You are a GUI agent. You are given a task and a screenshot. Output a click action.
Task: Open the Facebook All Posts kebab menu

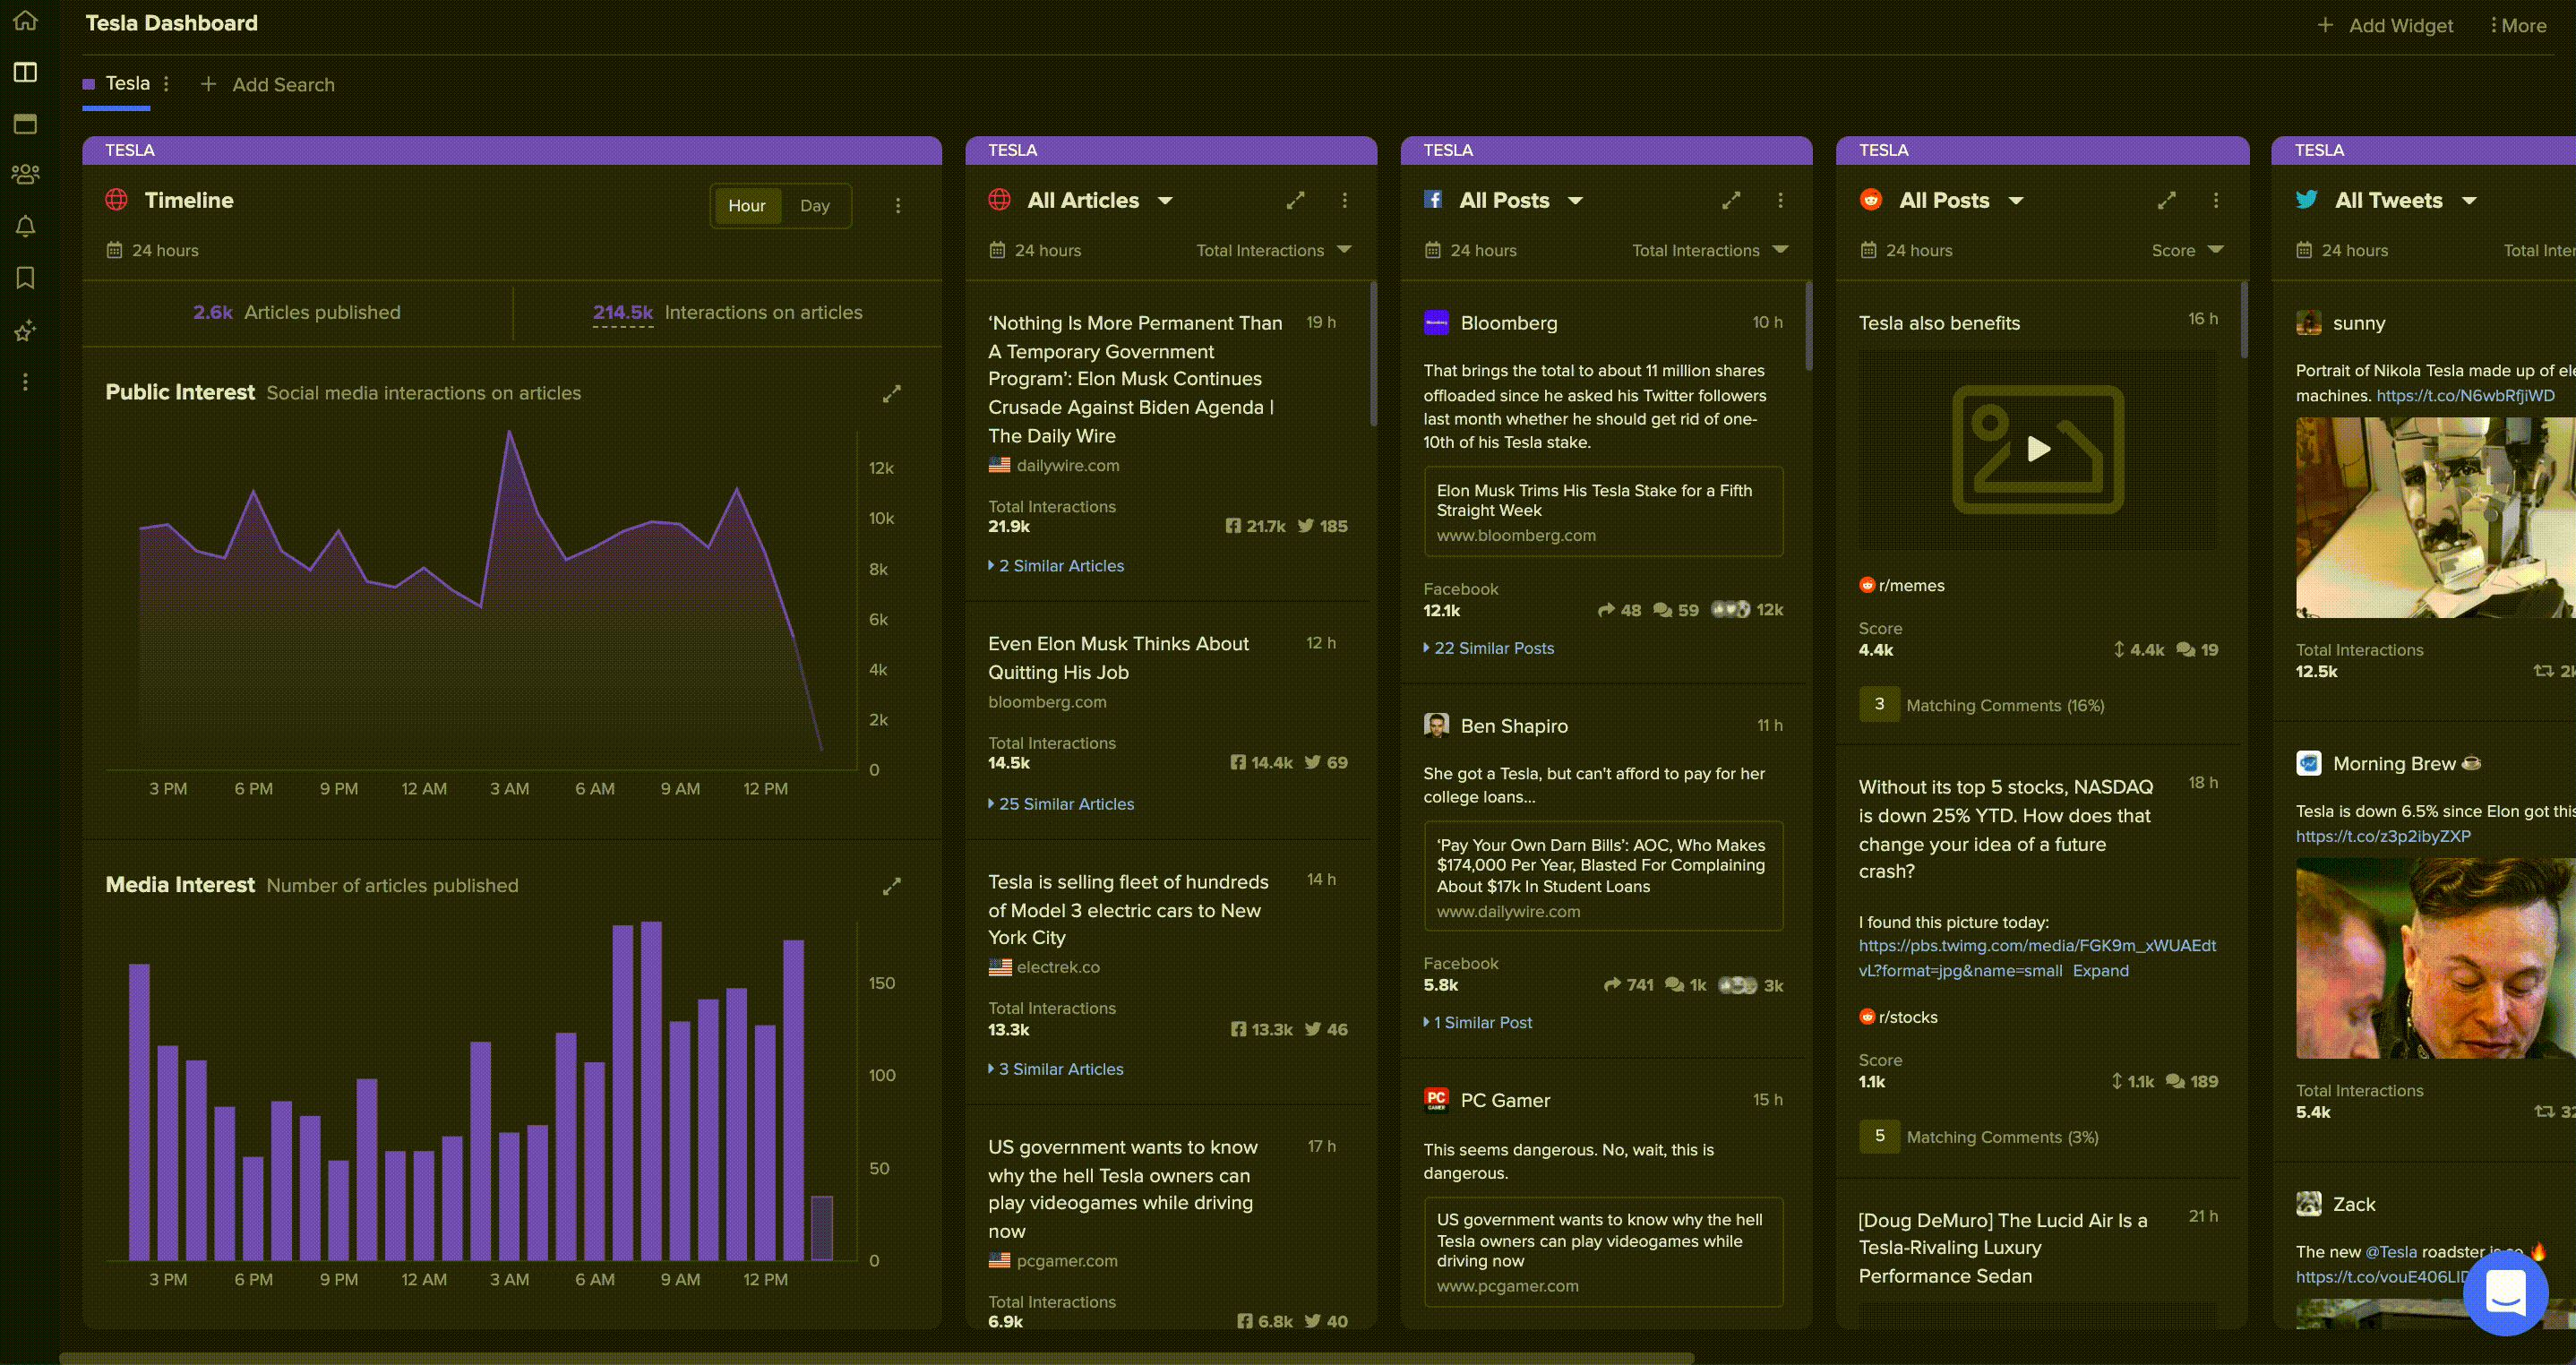click(x=1780, y=201)
